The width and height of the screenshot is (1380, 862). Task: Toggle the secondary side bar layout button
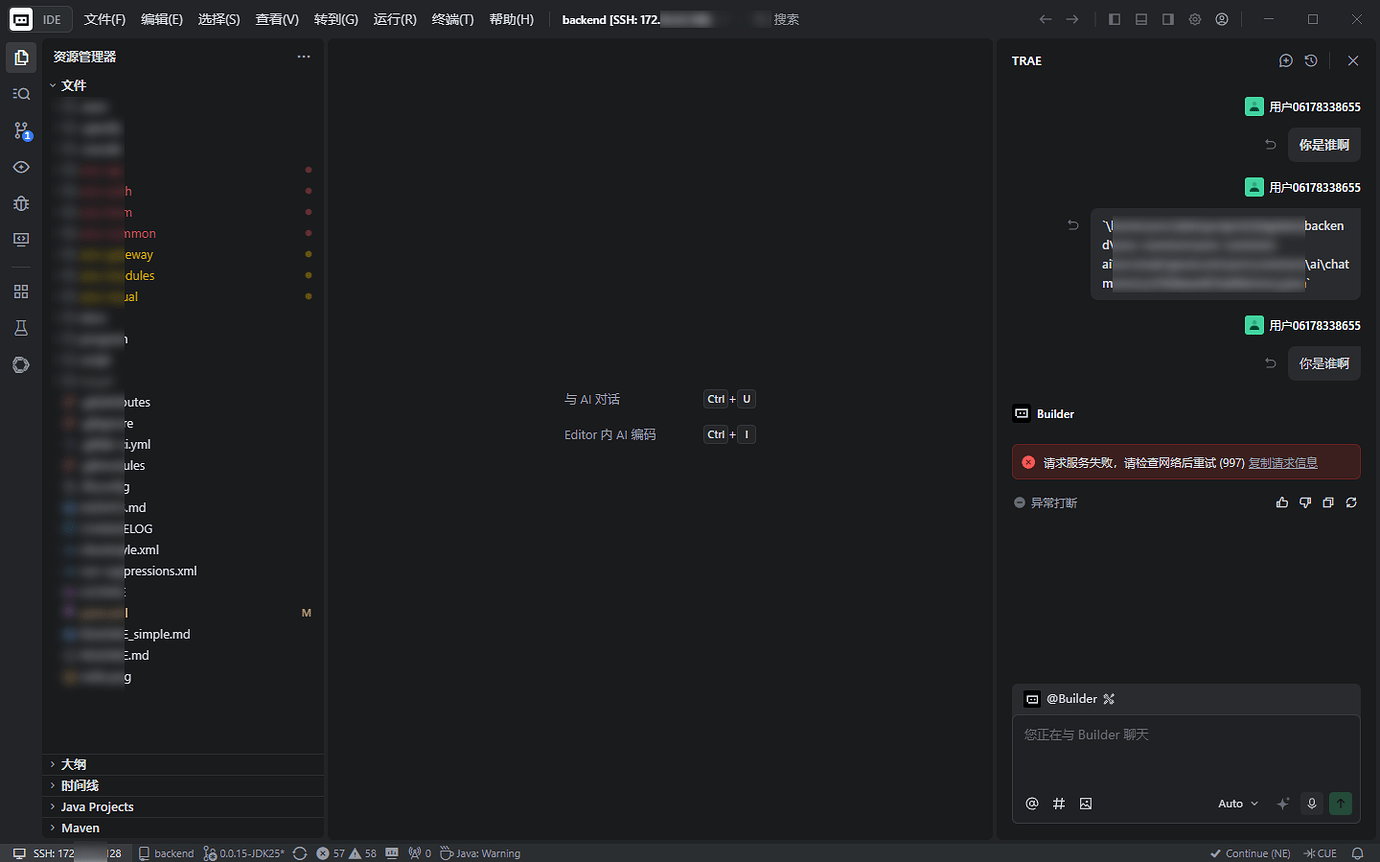pos(1168,19)
